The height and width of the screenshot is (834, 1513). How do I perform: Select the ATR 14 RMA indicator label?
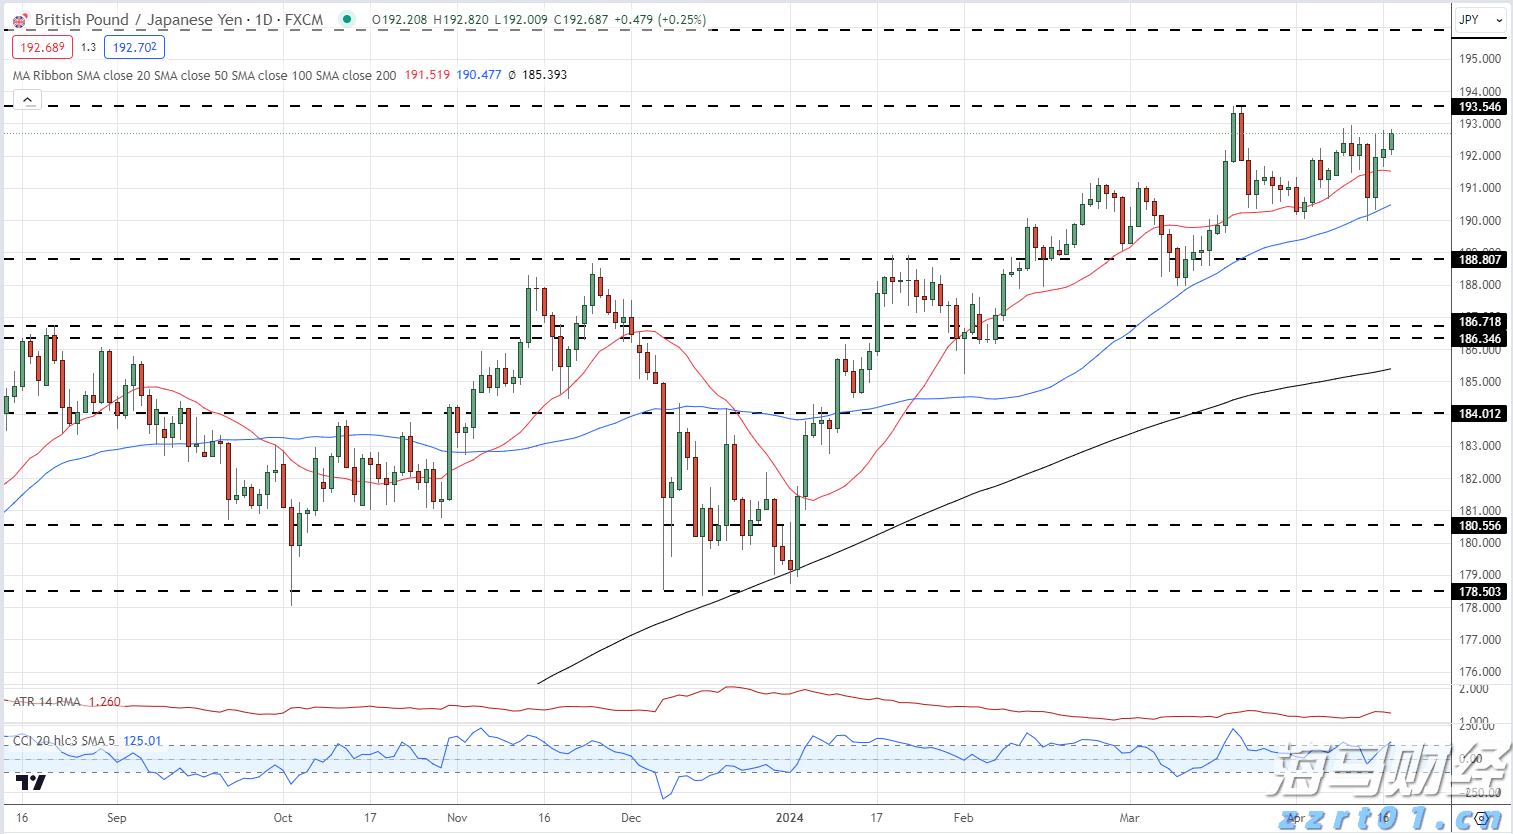46,702
